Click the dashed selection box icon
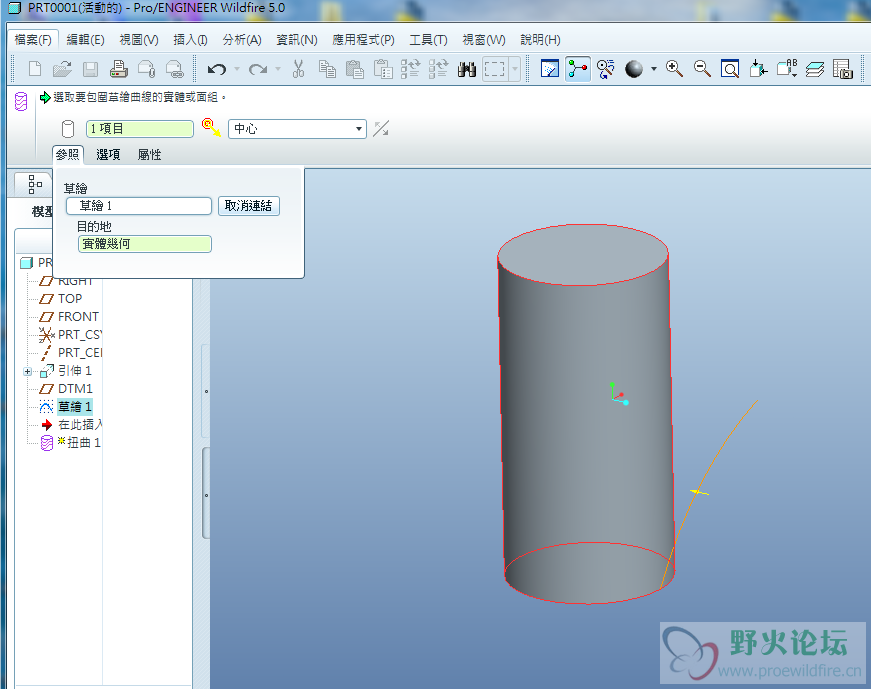Viewport: 871px width, 689px height. click(494, 69)
